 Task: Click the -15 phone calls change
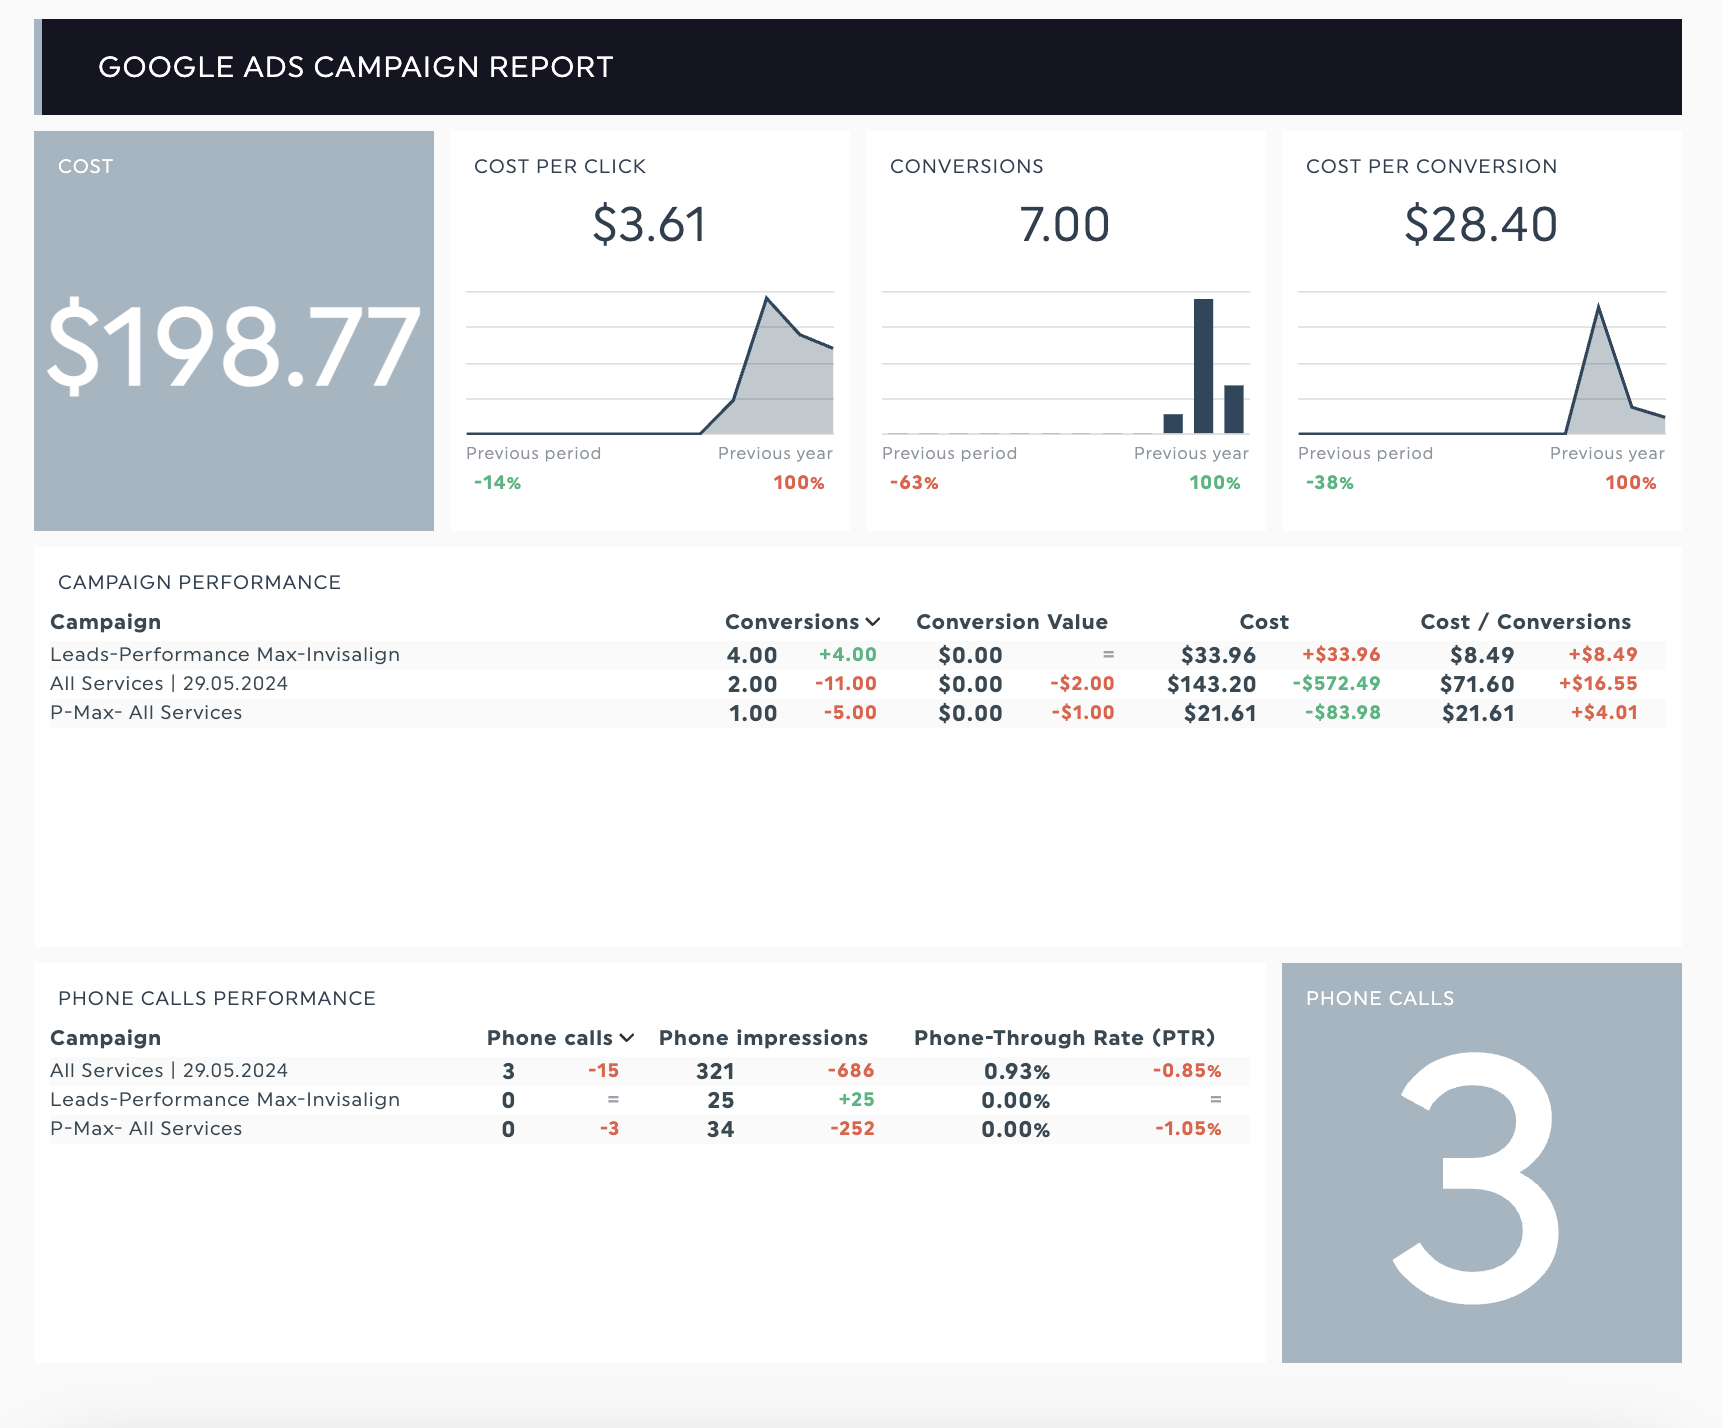pyautogui.click(x=603, y=1071)
